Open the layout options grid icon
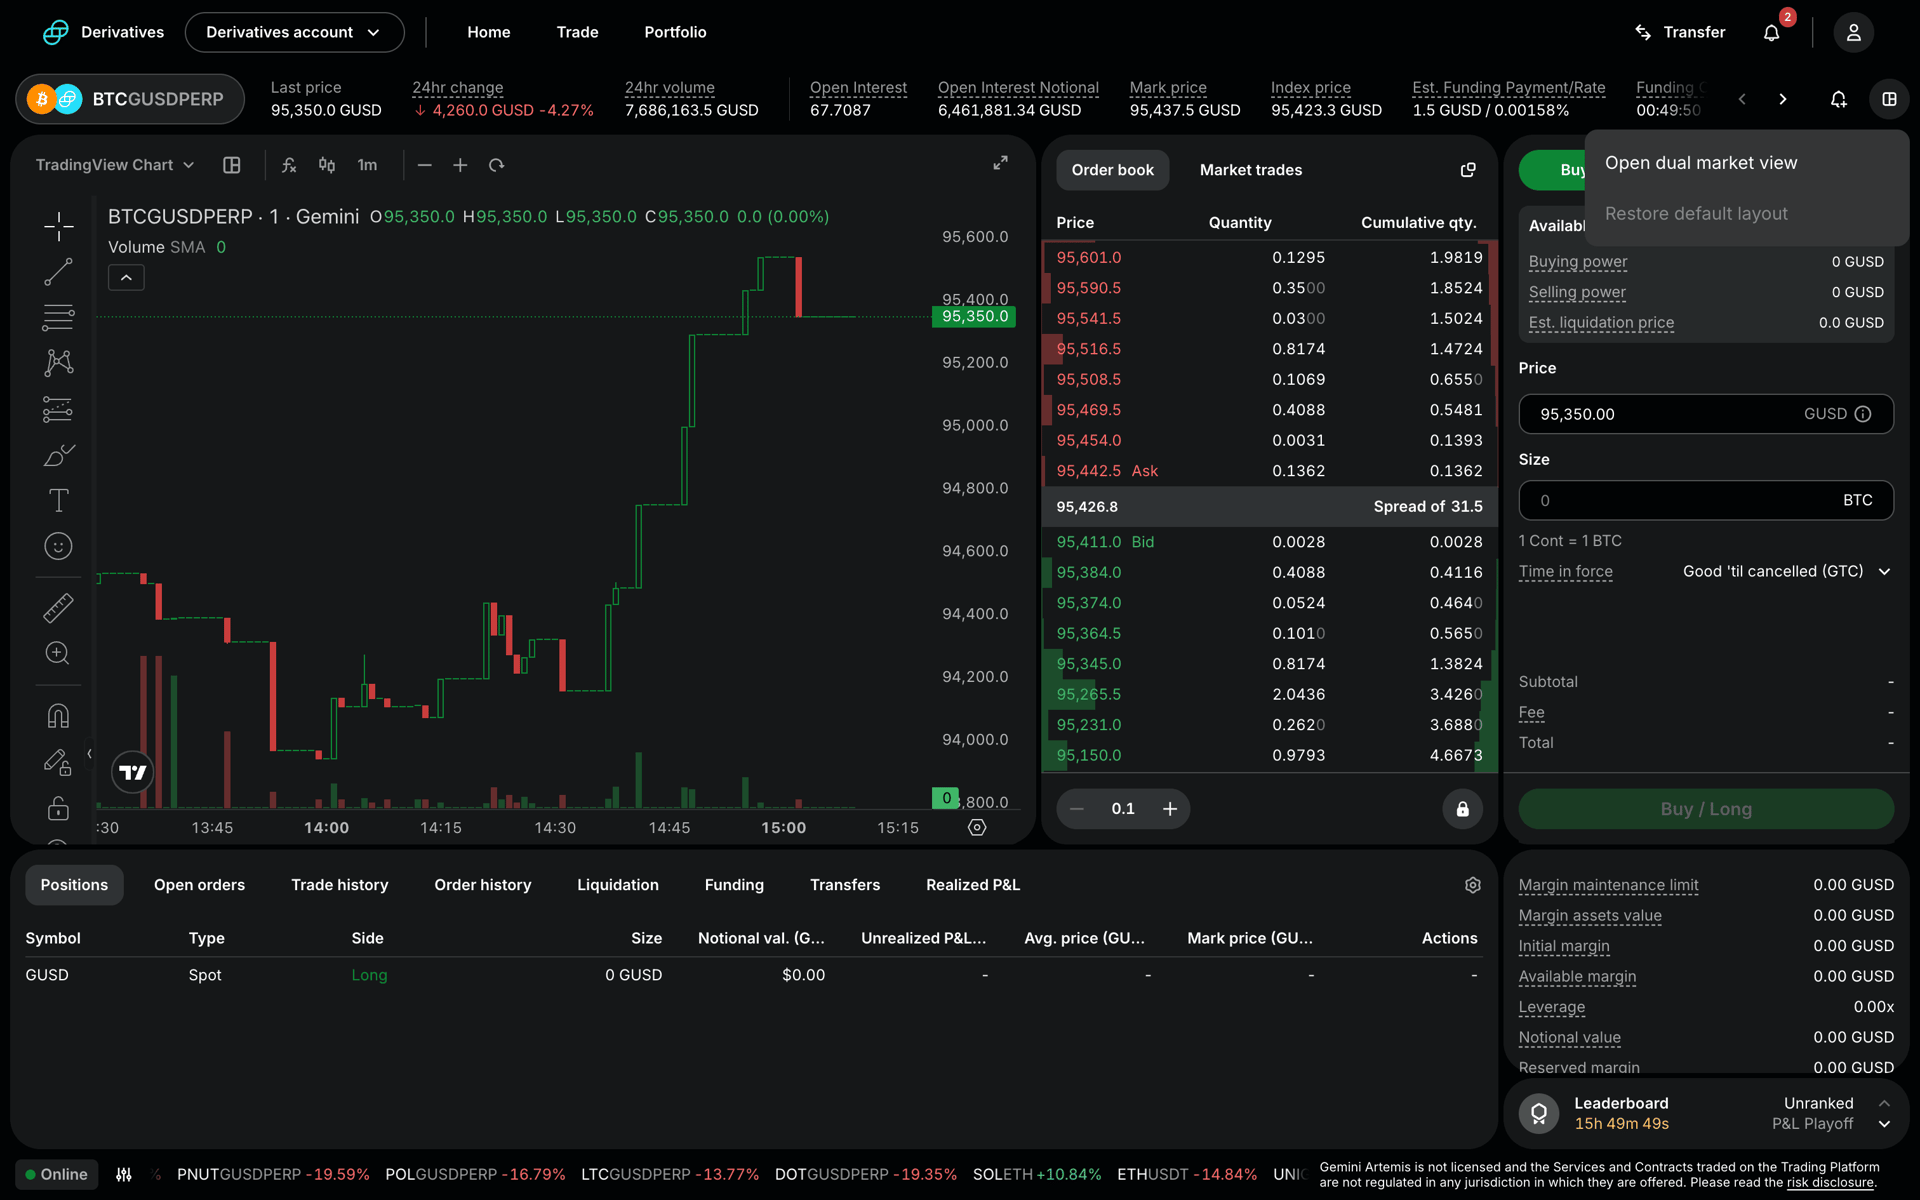Viewport: 1920px width, 1200px height. pos(1889,99)
